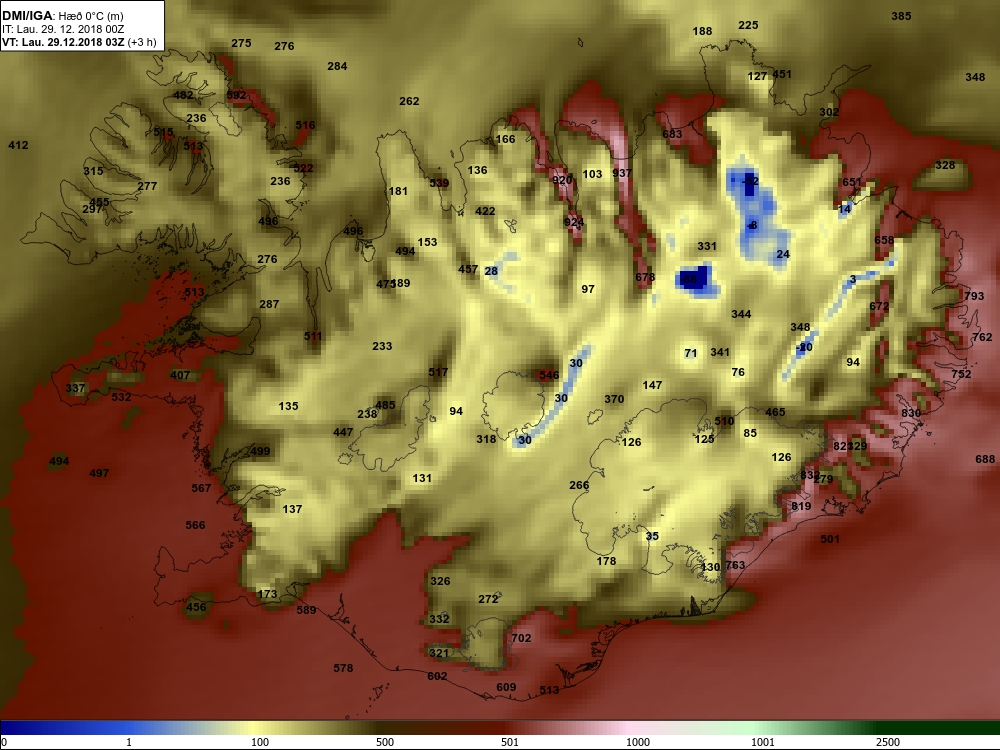The width and height of the screenshot is (1000, 750).
Task: Click the legend label '500' on color bar
Action: click(385, 742)
